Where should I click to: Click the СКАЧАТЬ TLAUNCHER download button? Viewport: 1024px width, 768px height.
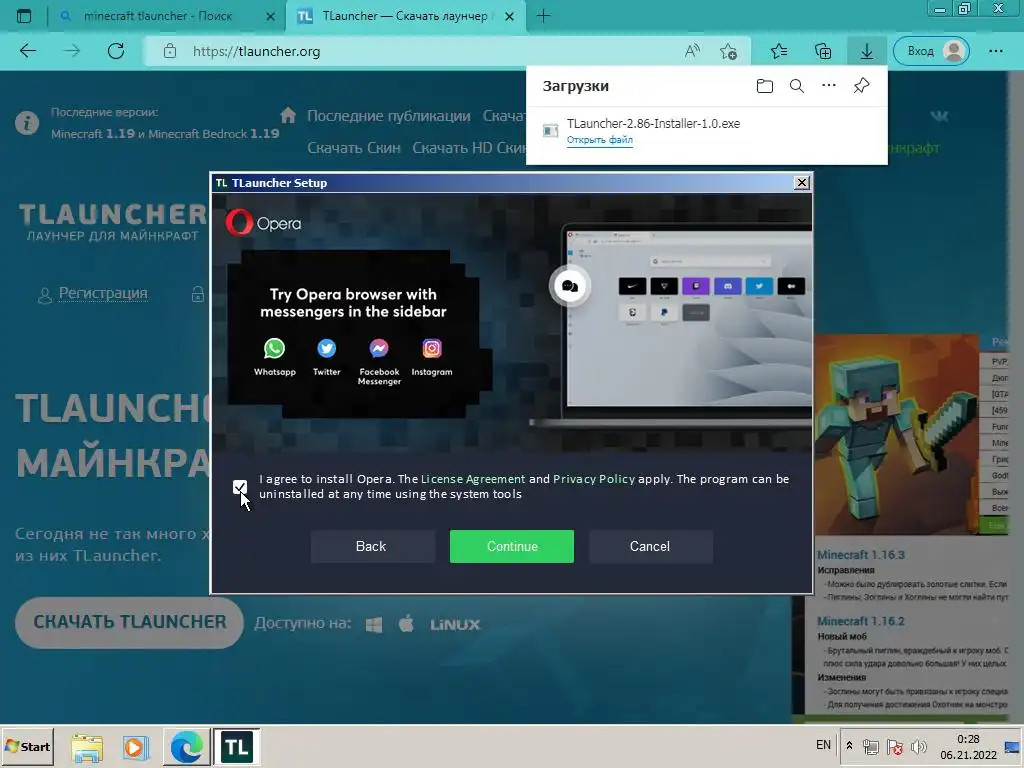click(x=129, y=622)
